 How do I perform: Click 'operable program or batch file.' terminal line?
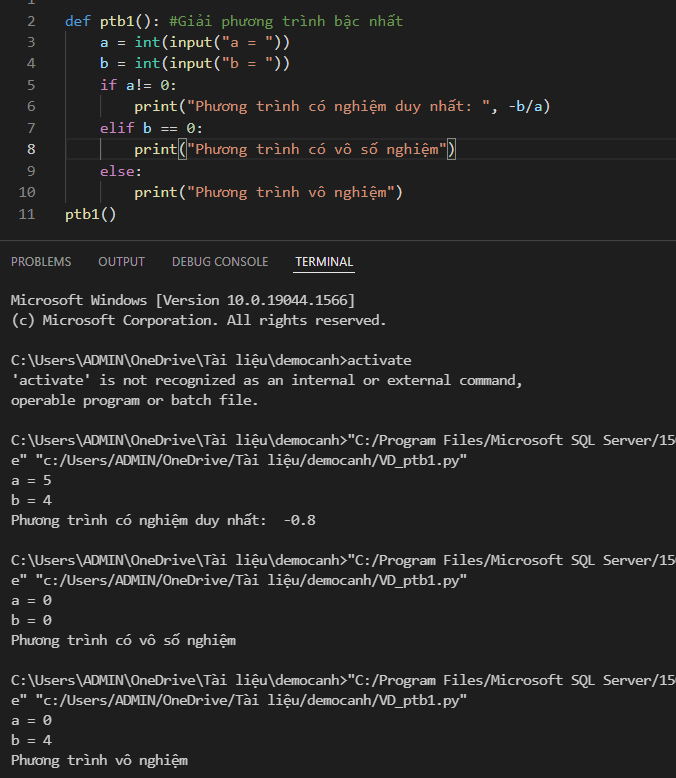pyautogui.click(x=135, y=400)
